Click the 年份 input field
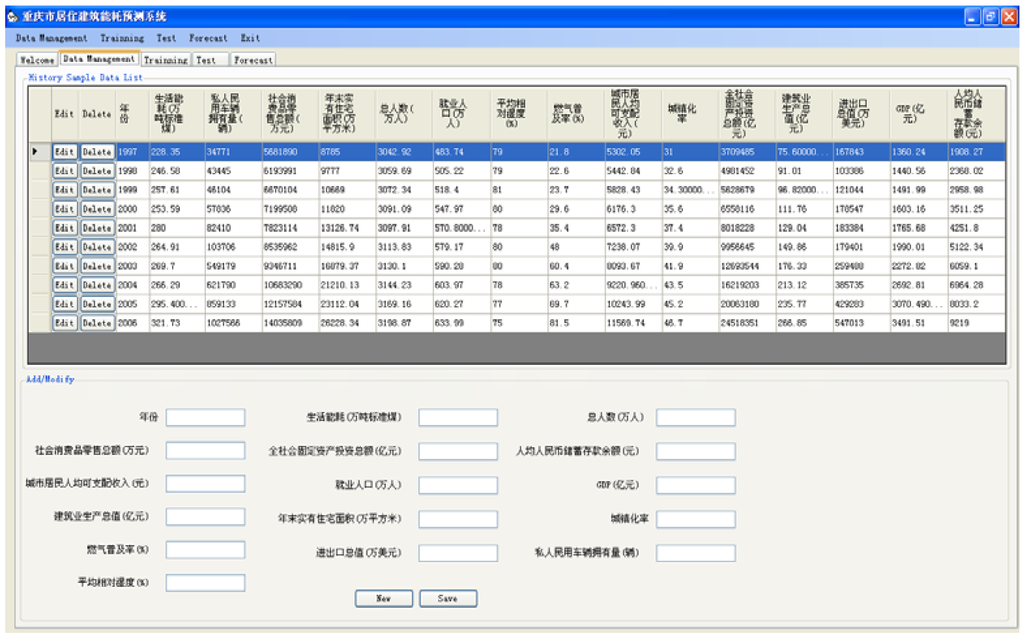The width and height of the screenshot is (1024, 641). coord(205,417)
